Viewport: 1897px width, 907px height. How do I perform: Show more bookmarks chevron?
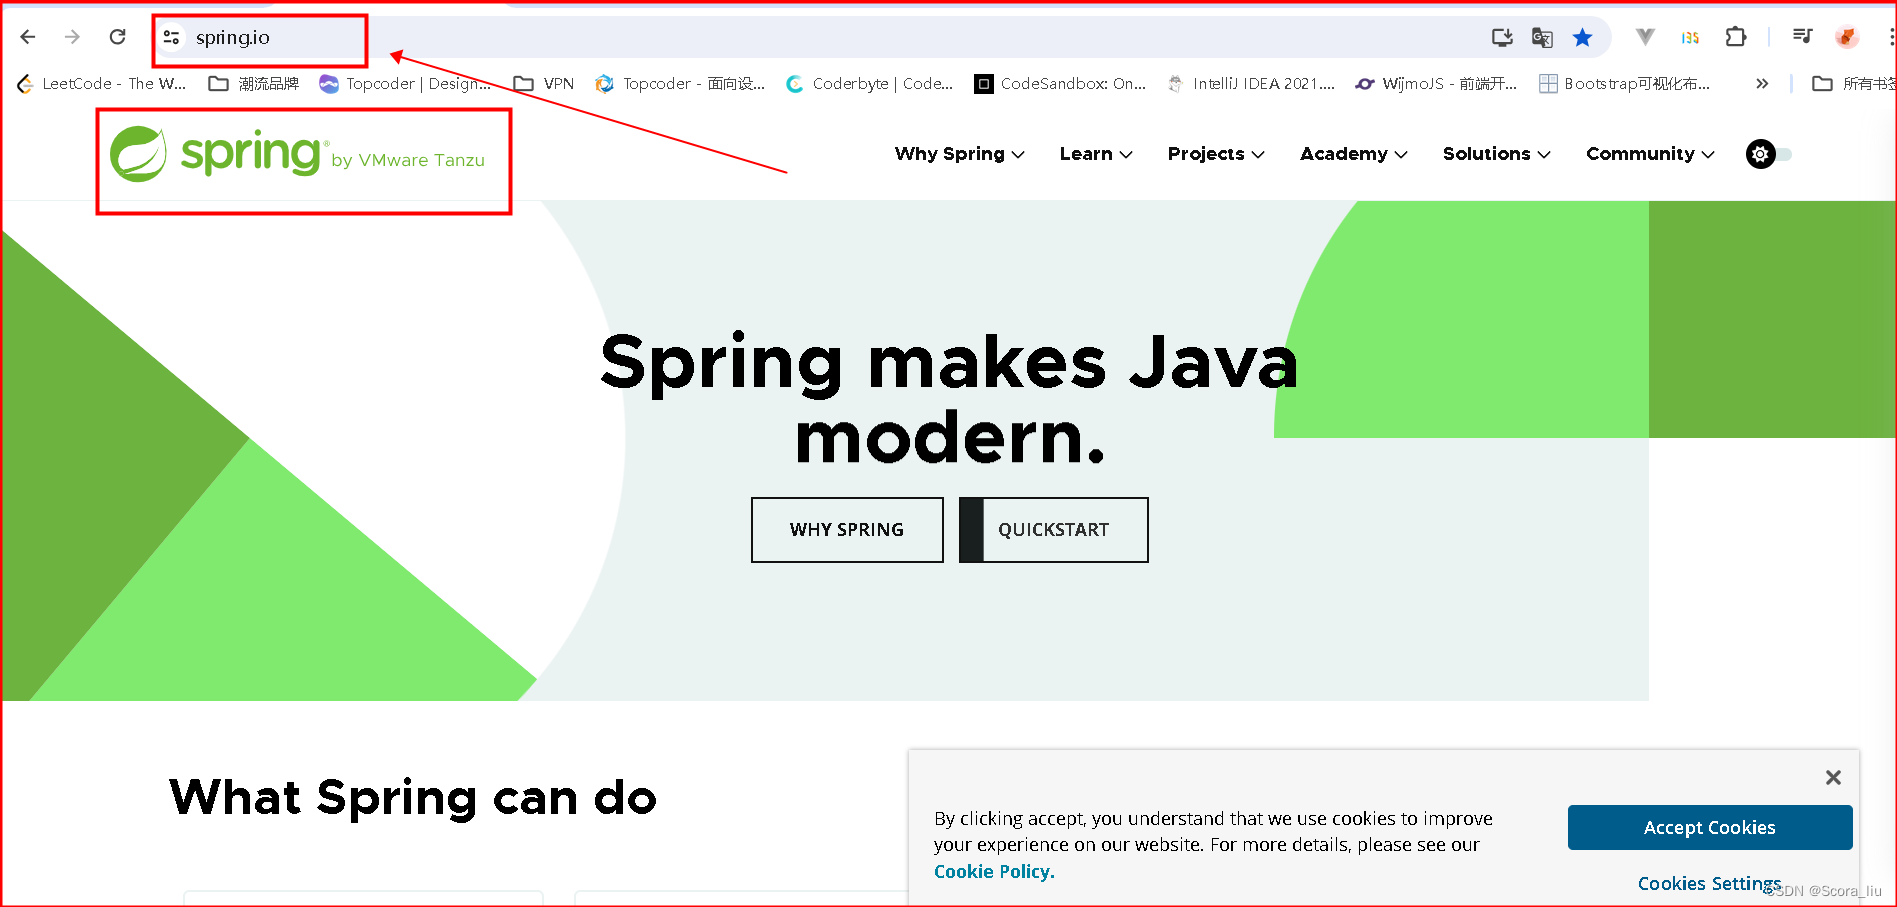pyautogui.click(x=1762, y=84)
